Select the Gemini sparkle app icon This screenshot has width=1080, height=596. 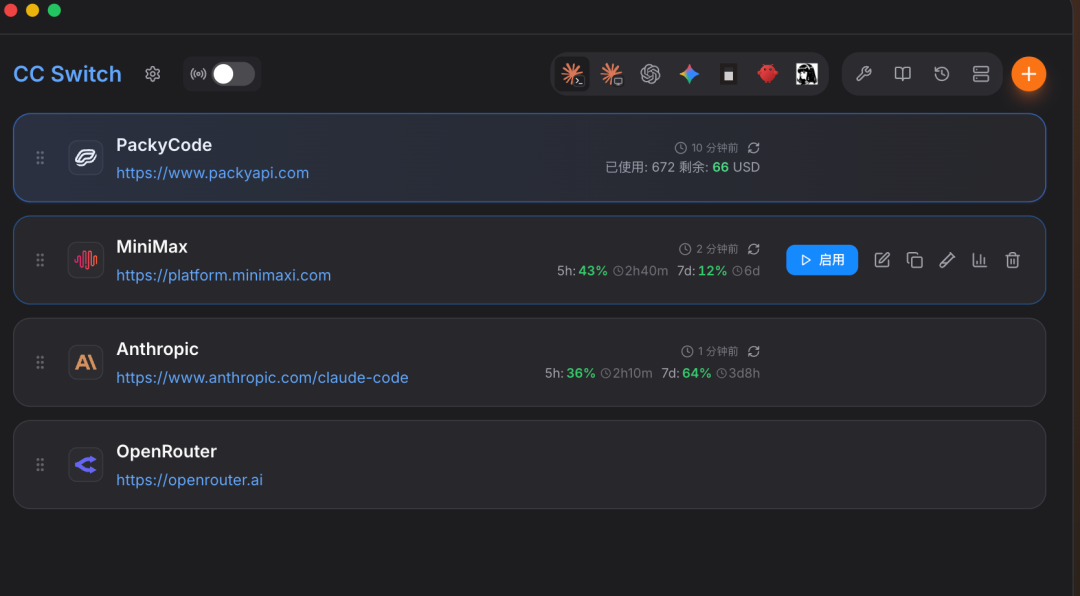[x=689, y=74]
